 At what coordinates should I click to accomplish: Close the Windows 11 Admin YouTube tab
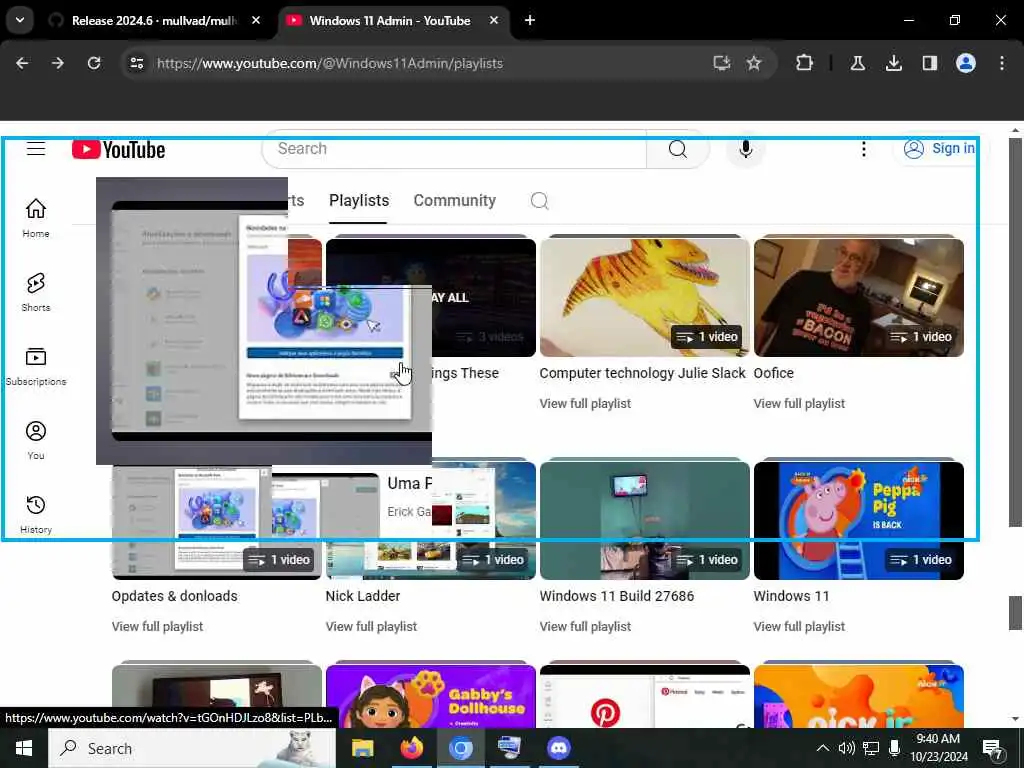[494, 21]
